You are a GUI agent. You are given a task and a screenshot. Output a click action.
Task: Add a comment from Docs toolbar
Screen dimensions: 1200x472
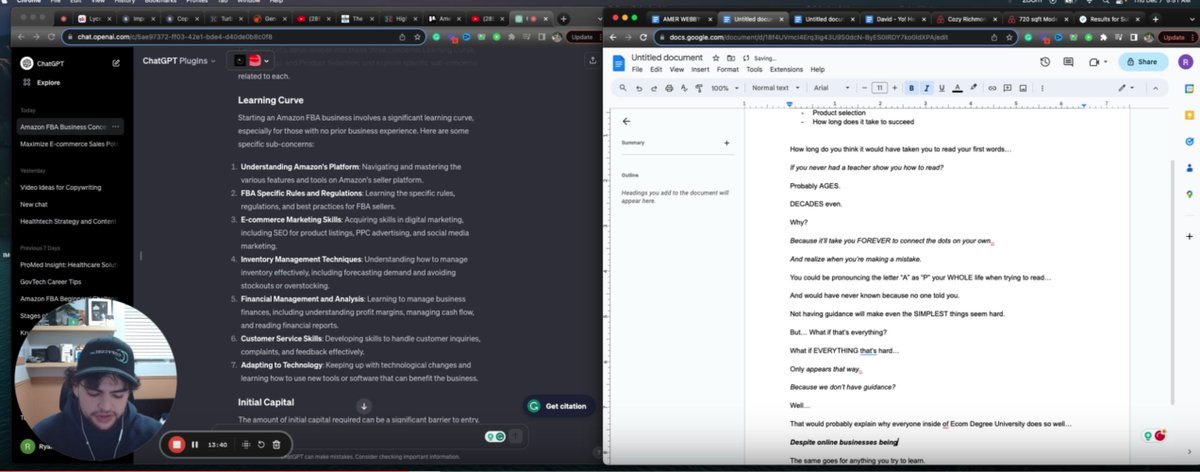pyautogui.click(x=1006, y=88)
